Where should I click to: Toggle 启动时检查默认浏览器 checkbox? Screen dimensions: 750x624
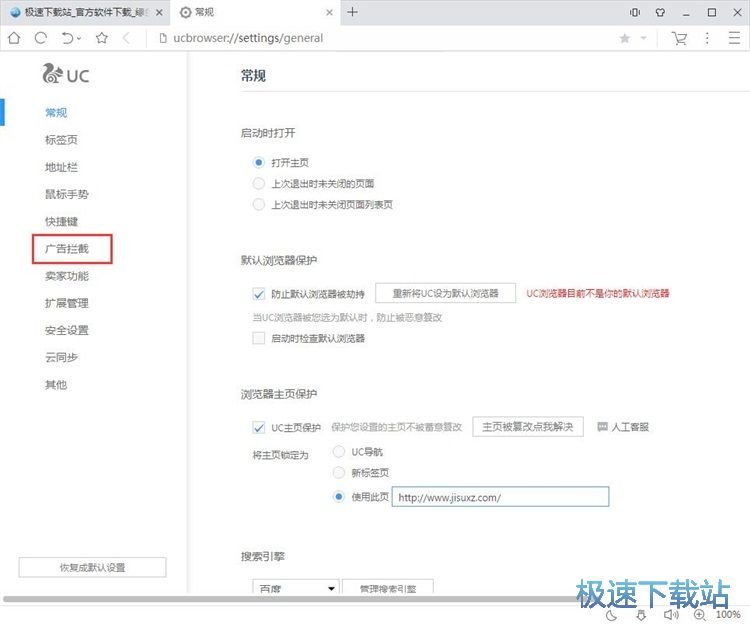click(258, 339)
